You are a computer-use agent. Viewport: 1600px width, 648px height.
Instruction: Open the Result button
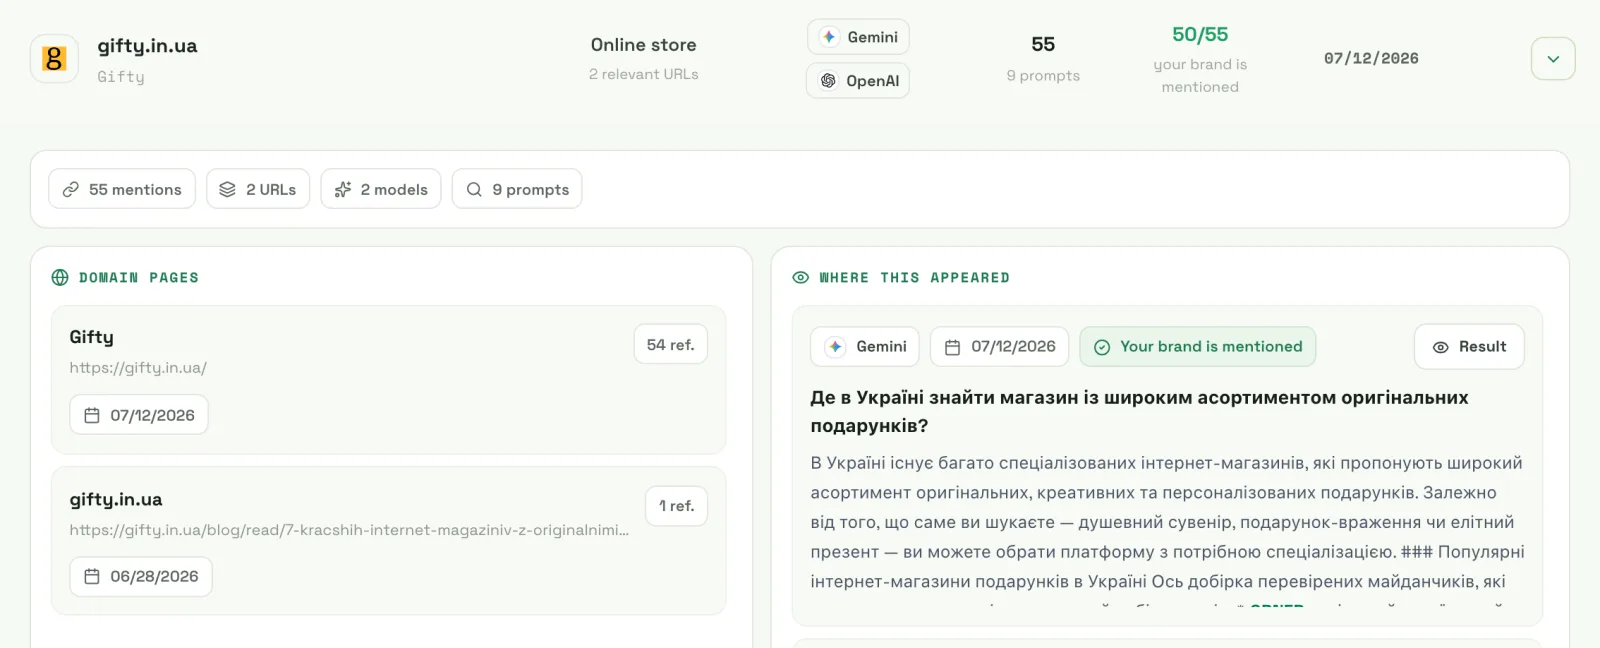(x=1469, y=346)
